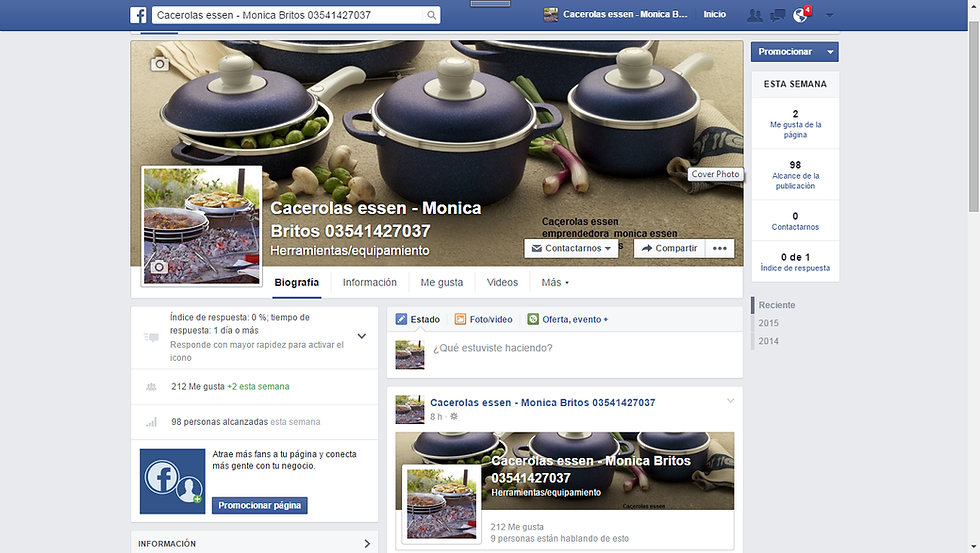This screenshot has width=980, height=553.
Task: Open shared post cover image
Action: pos(564,471)
